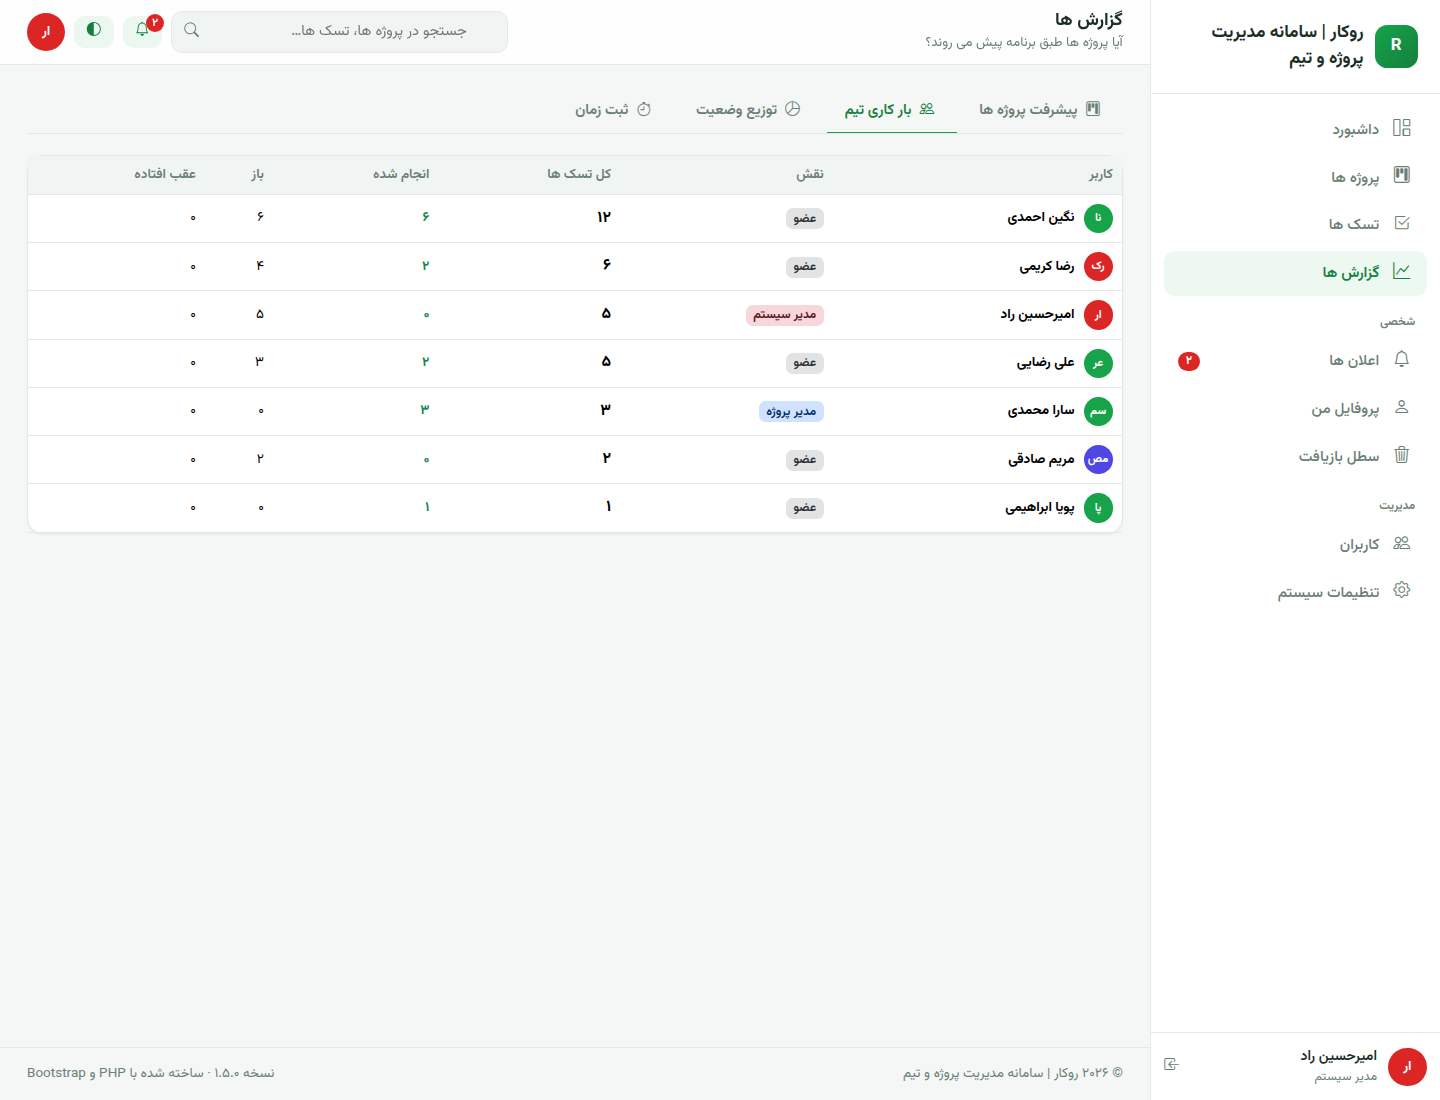Click the کاربران people icon

pyautogui.click(x=1401, y=543)
